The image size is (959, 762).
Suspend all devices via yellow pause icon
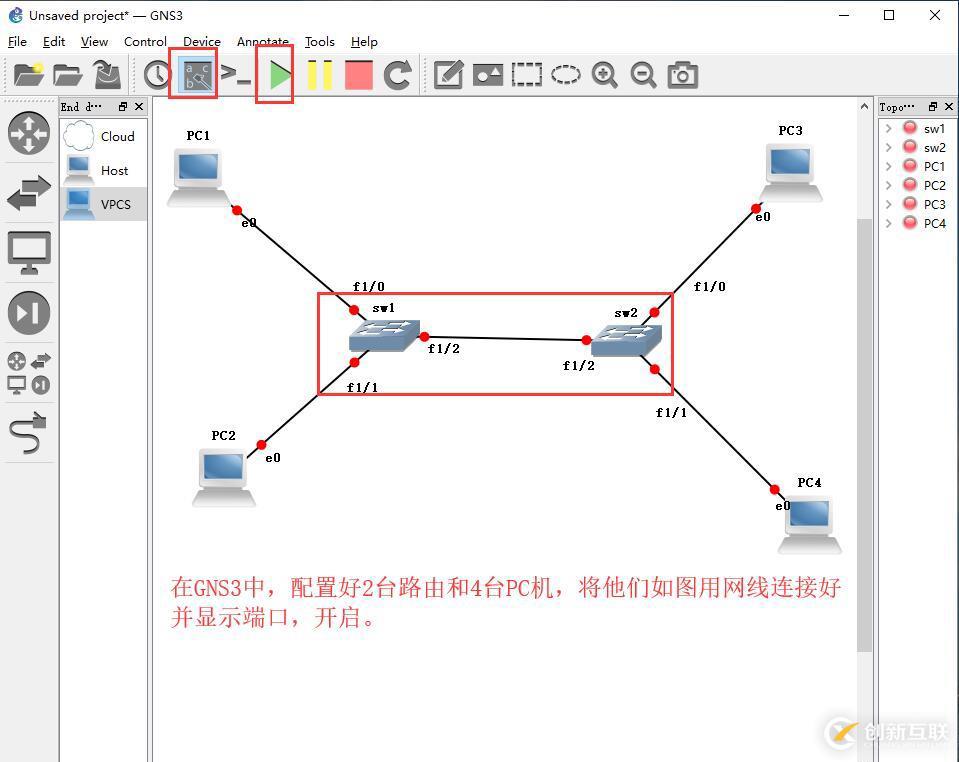[318, 74]
